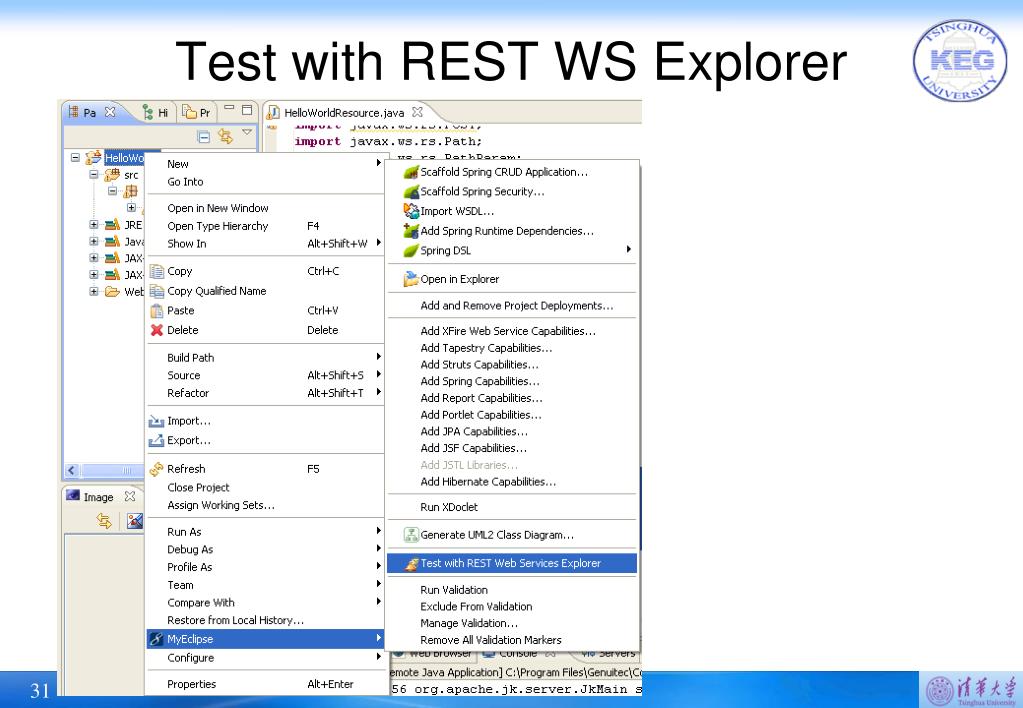
Task: Expand the Spring DSL submenu arrow
Action: (629, 249)
